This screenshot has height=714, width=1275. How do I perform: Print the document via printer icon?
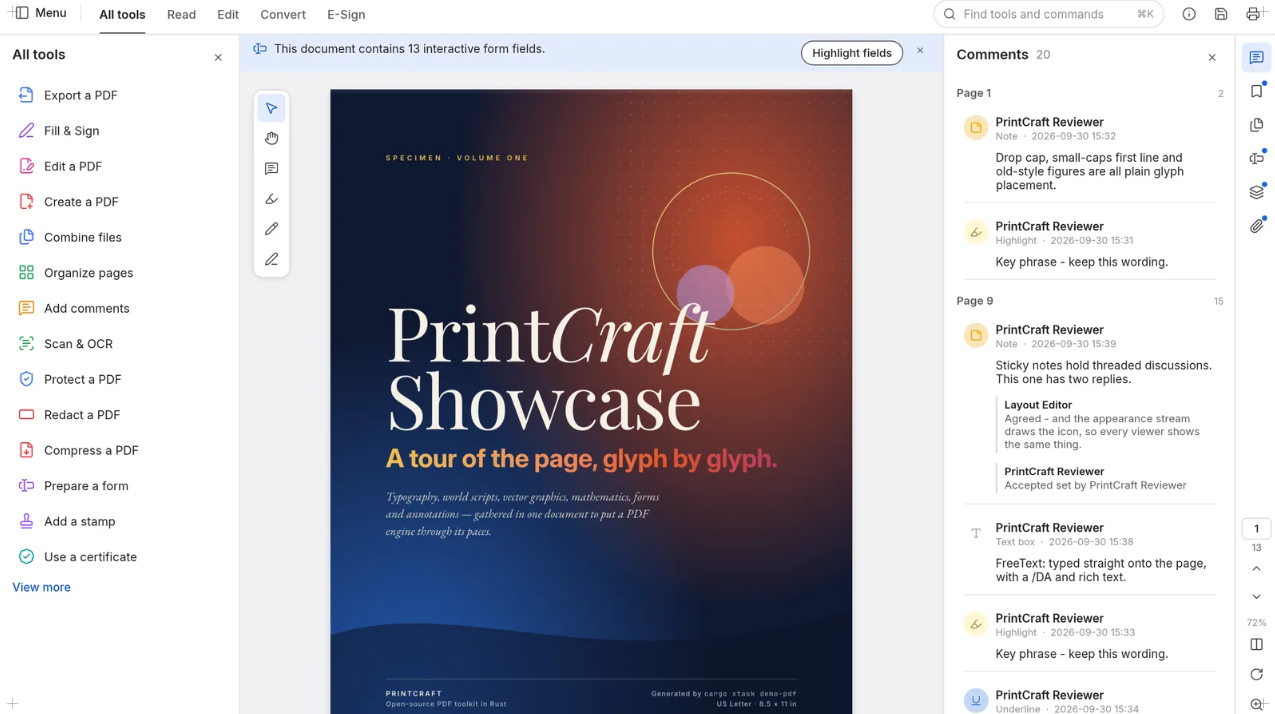click(1253, 14)
